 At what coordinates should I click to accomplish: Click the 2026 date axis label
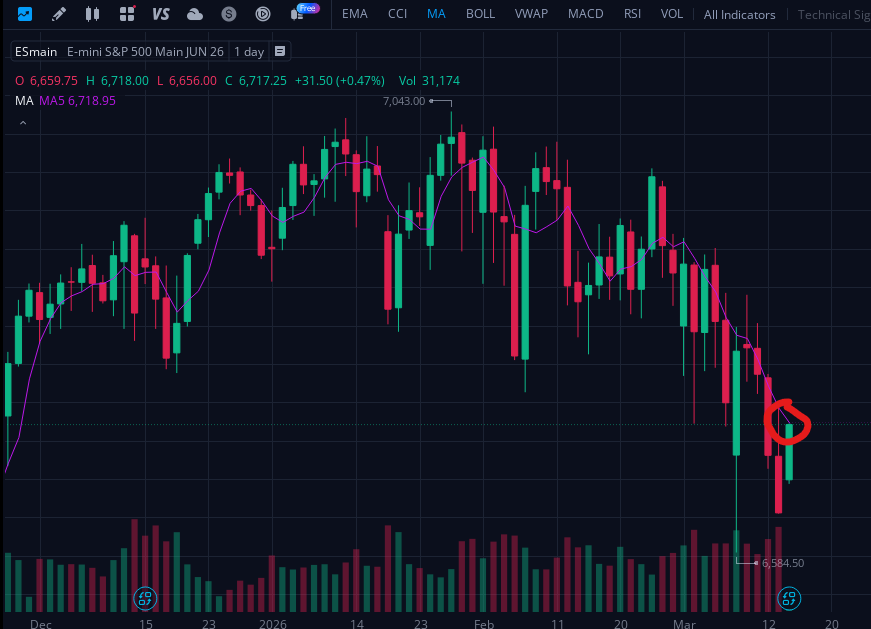coord(273,623)
